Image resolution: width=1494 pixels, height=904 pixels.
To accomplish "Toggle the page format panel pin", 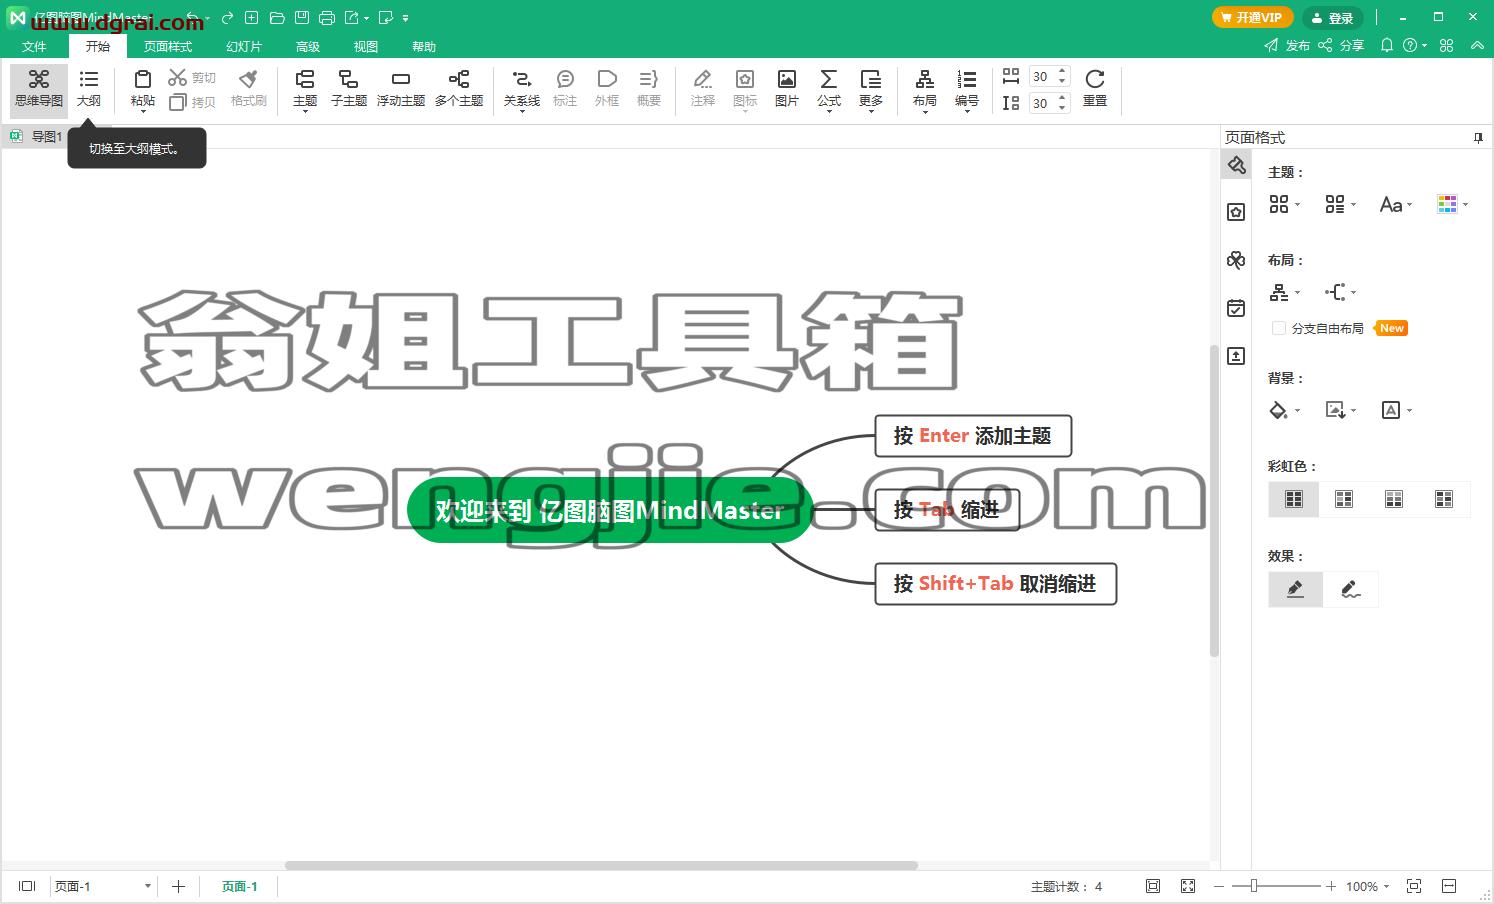I will (1478, 138).
